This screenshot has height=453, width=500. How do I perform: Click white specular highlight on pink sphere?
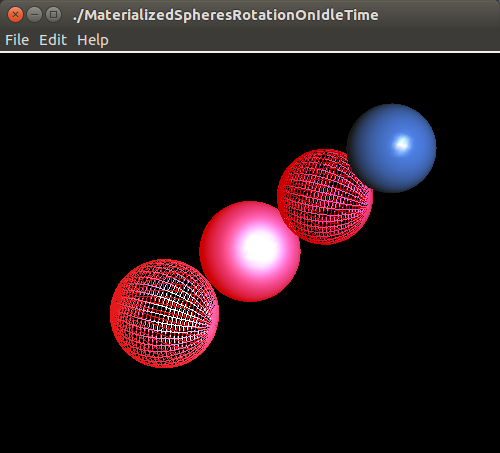coord(258,248)
